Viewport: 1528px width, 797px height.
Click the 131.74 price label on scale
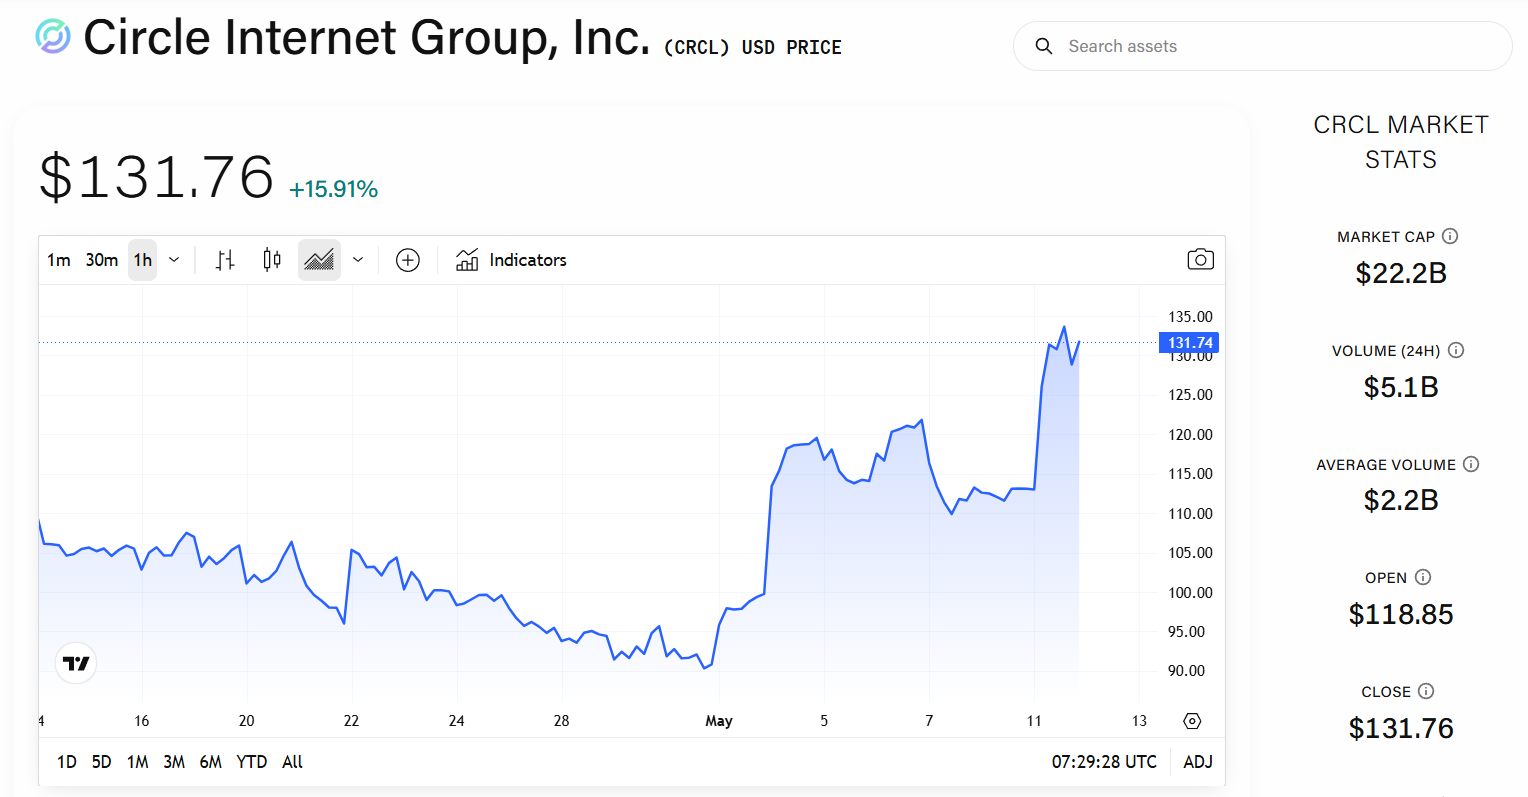click(1189, 343)
